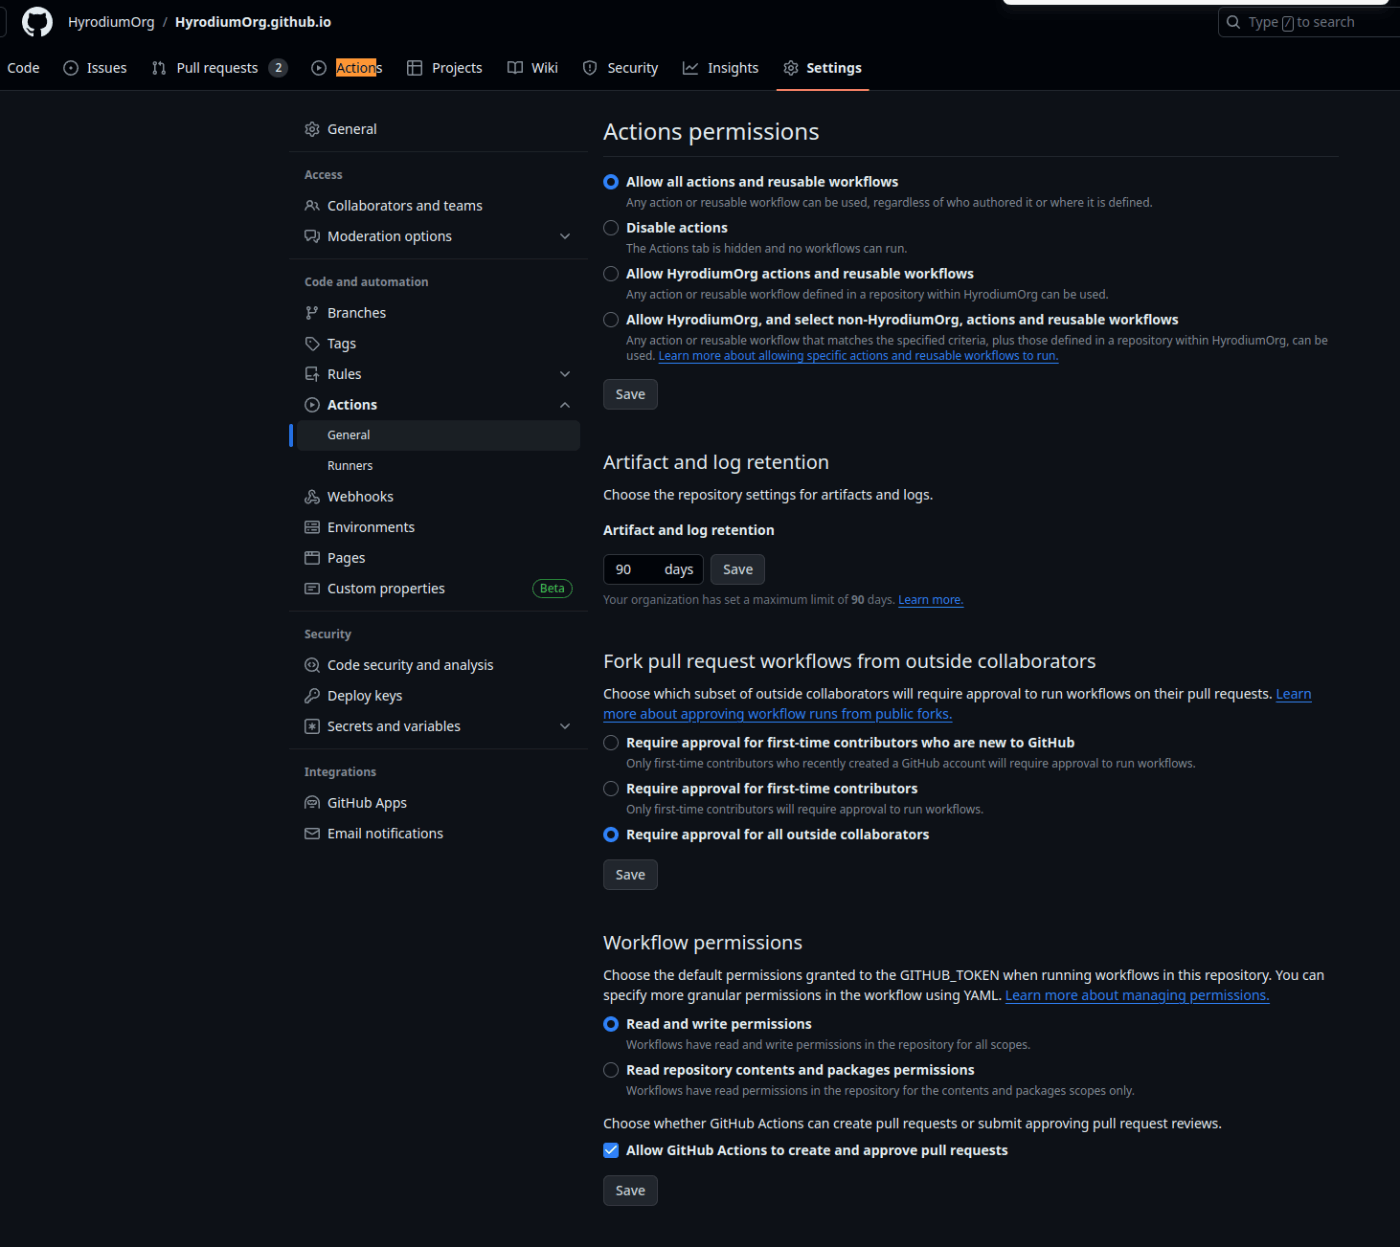Viewport: 1400px width, 1247px height.
Task: Click the Beta label on Custom properties
Action: click(x=552, y=589)
